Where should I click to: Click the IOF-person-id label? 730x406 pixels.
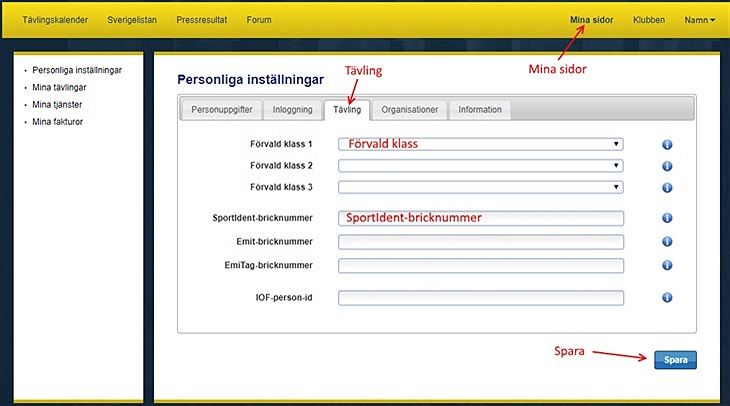coord(284,298)
